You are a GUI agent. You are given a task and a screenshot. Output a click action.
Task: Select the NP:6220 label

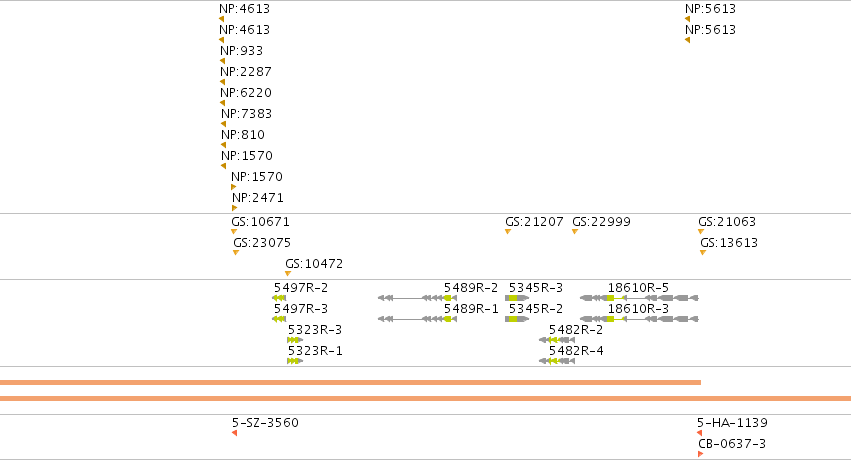246,93
